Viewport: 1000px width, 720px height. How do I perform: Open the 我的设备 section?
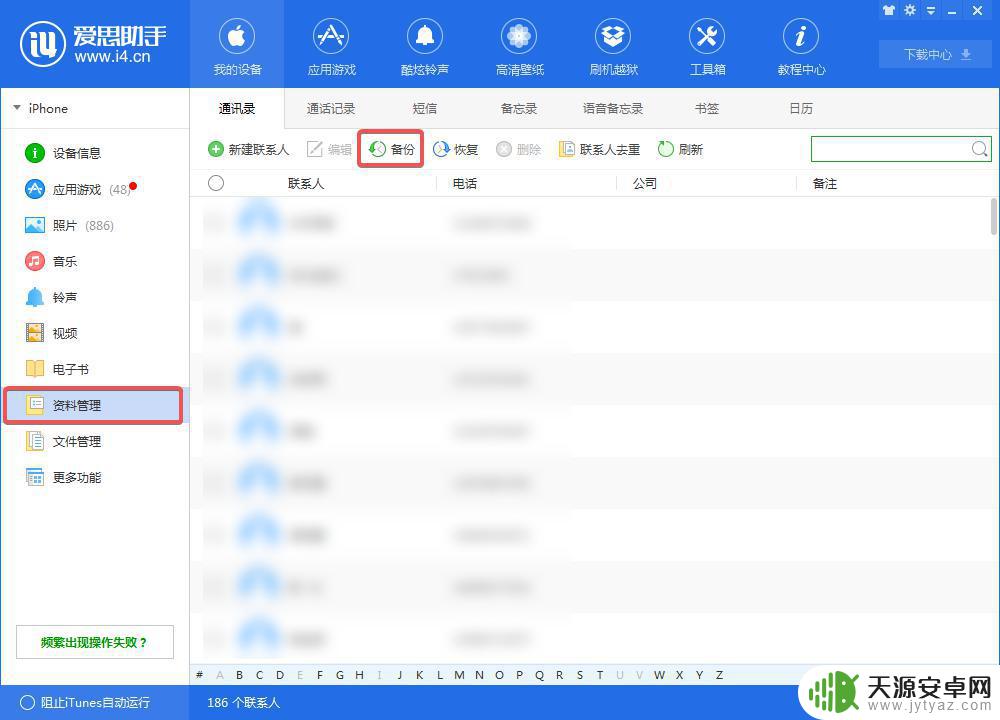(x=237, y=45)
